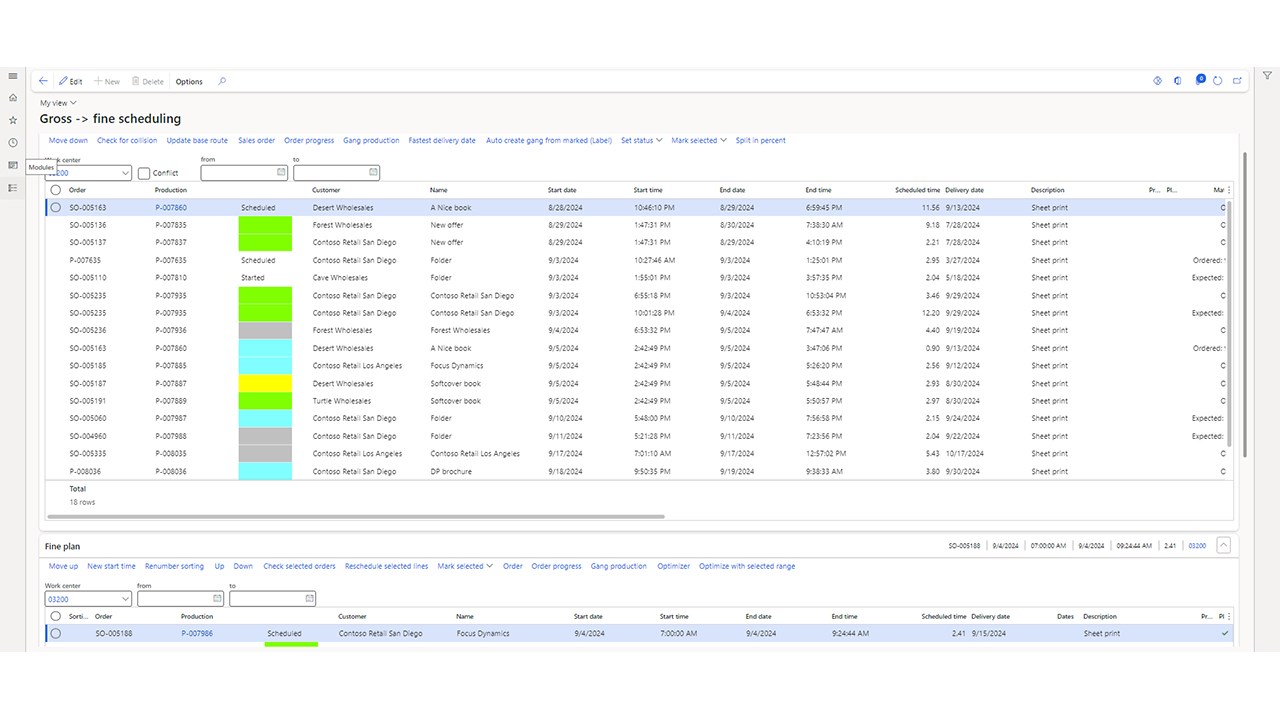Open production link P-007986 in Fine plan

tap(197, 633)
